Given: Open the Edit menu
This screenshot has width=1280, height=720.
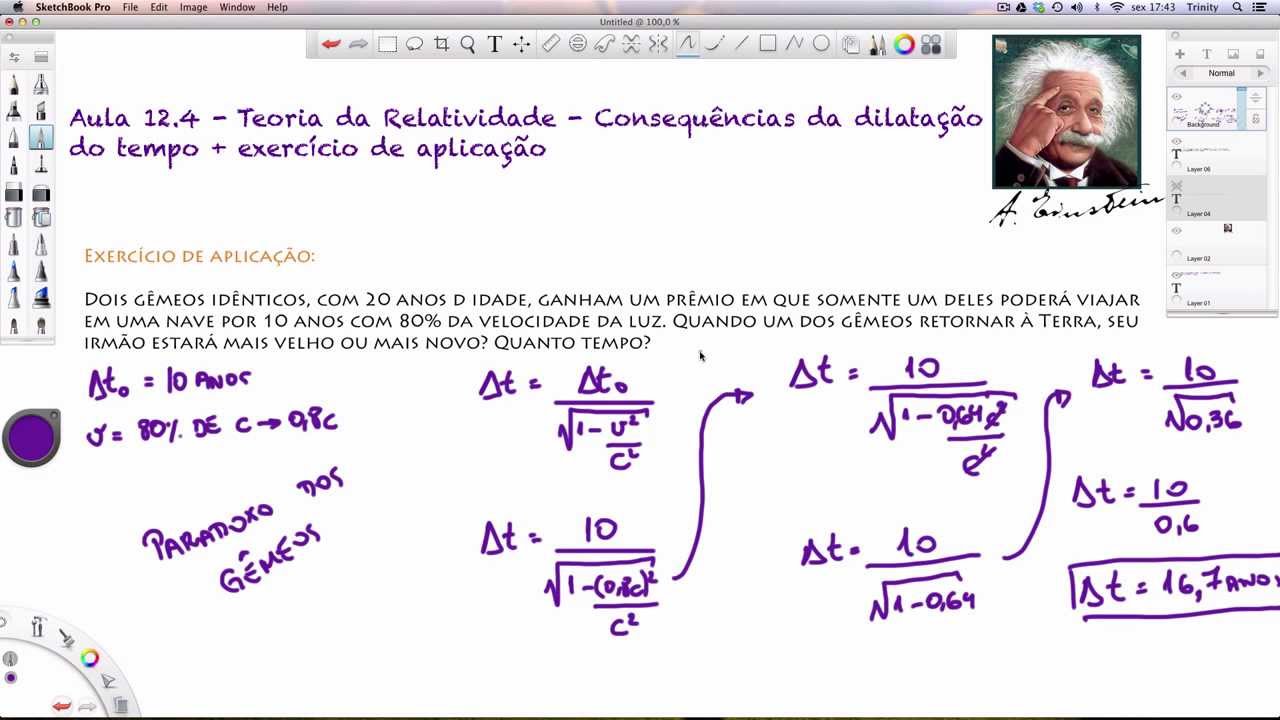Looking at the screenshot, I should click(159, 7).
